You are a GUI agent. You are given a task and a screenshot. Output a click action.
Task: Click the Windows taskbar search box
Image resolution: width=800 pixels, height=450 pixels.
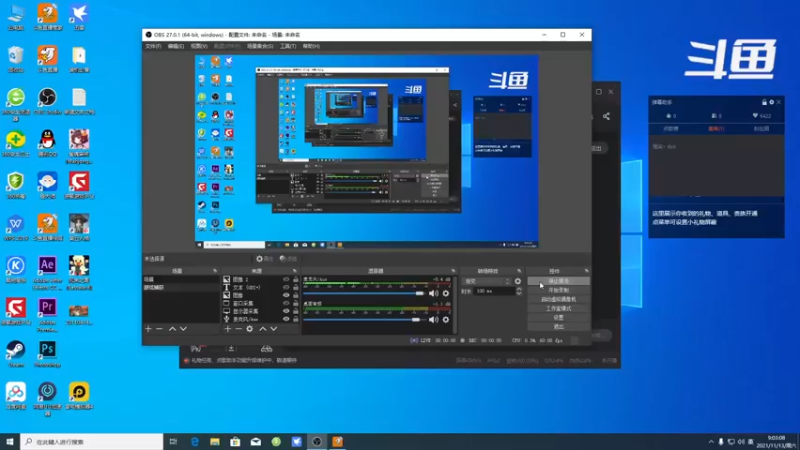92,441
